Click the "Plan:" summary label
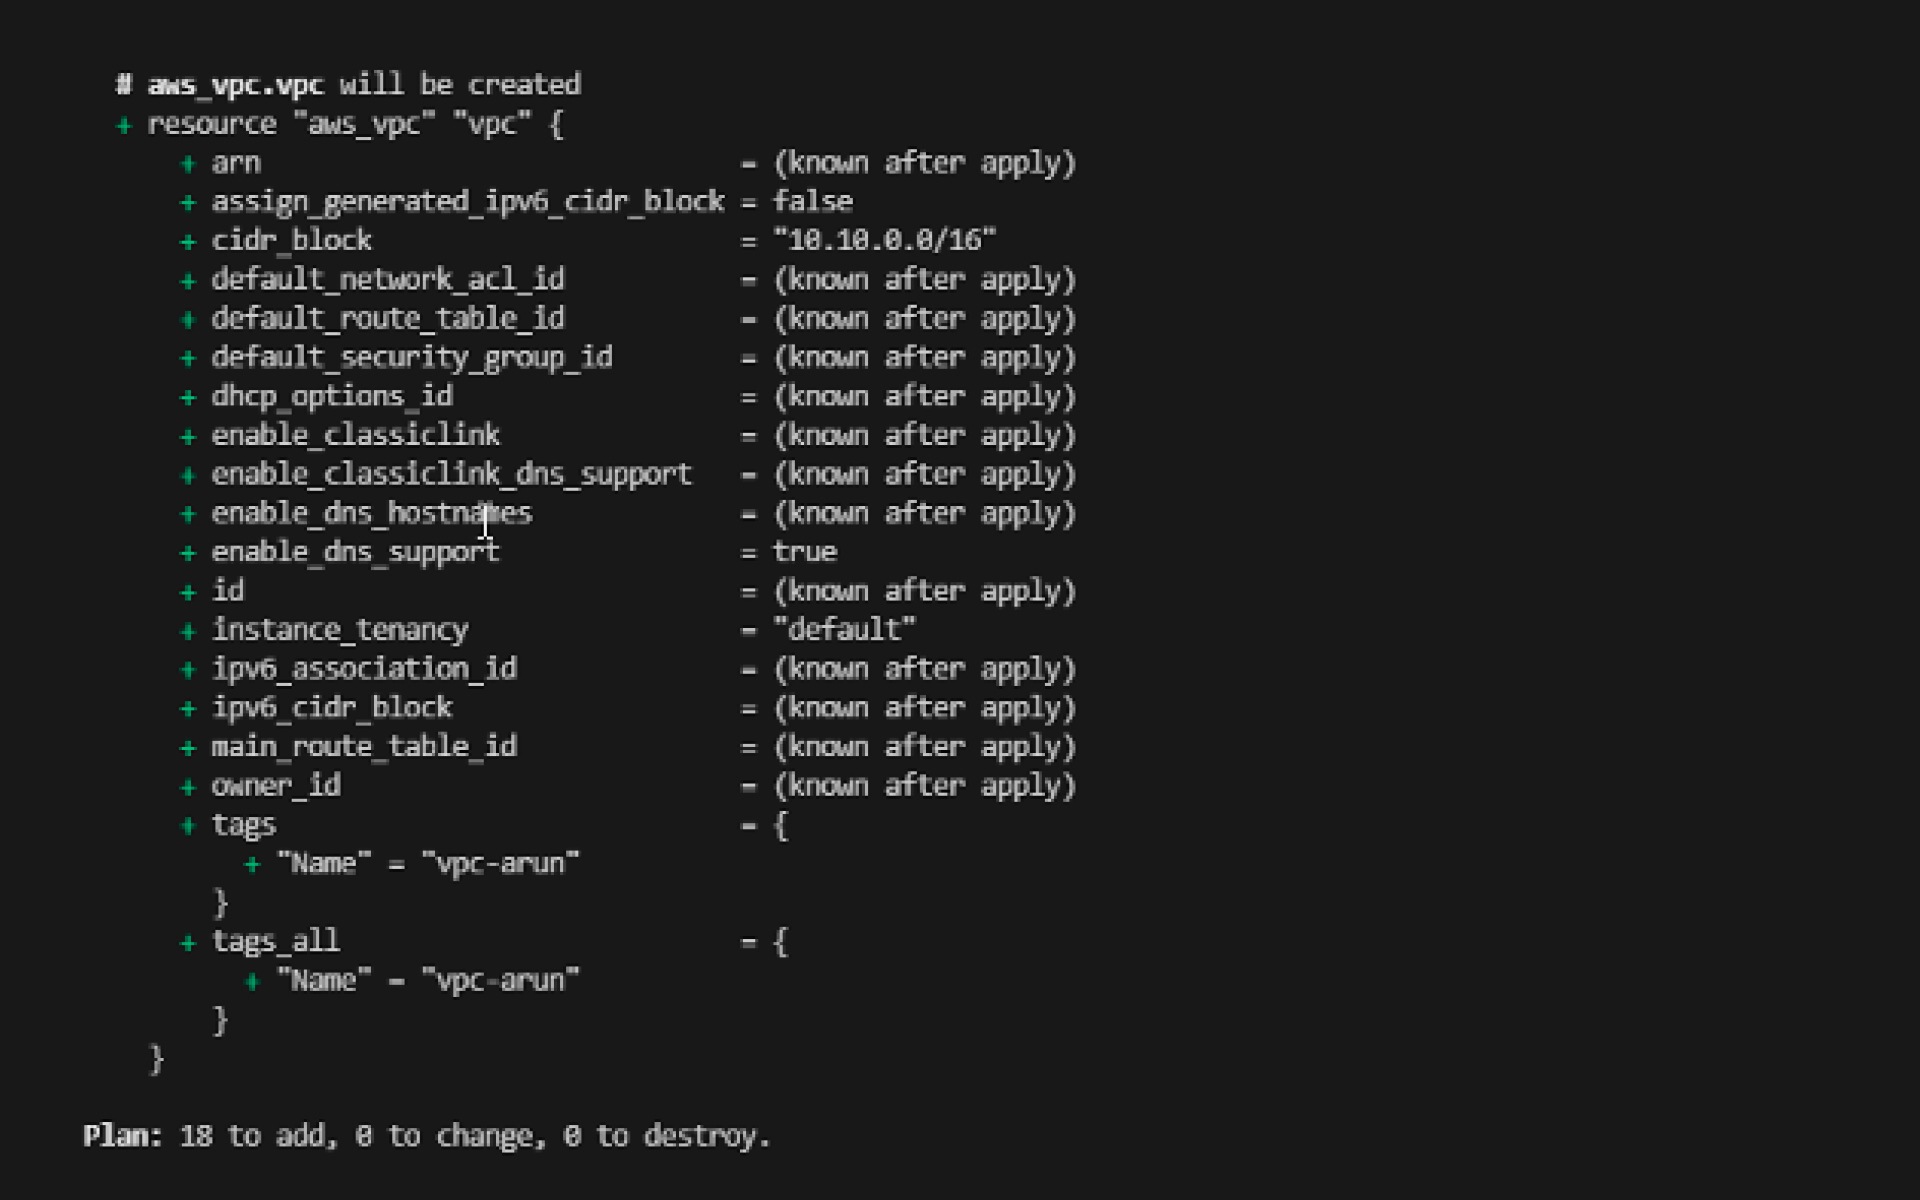 122,1137
